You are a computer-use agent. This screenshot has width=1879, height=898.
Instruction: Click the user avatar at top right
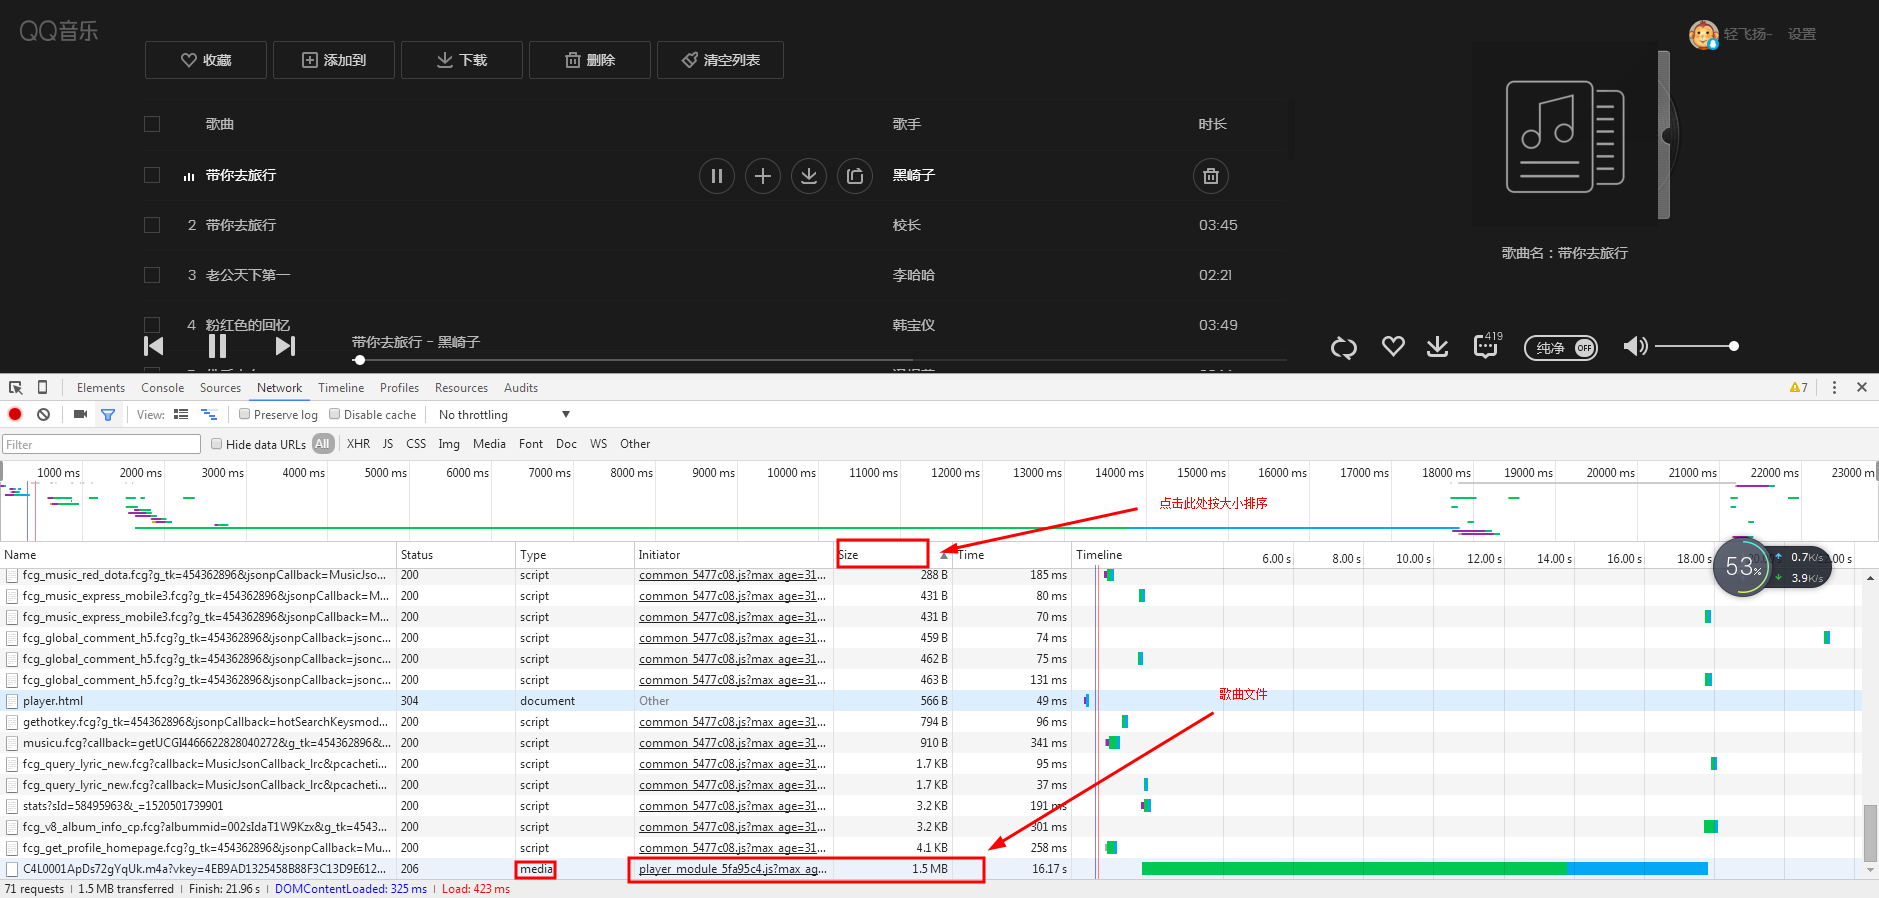coord(1704,35)
